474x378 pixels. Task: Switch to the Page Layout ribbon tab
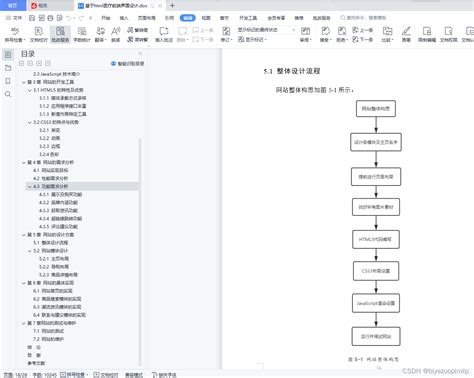147,18
